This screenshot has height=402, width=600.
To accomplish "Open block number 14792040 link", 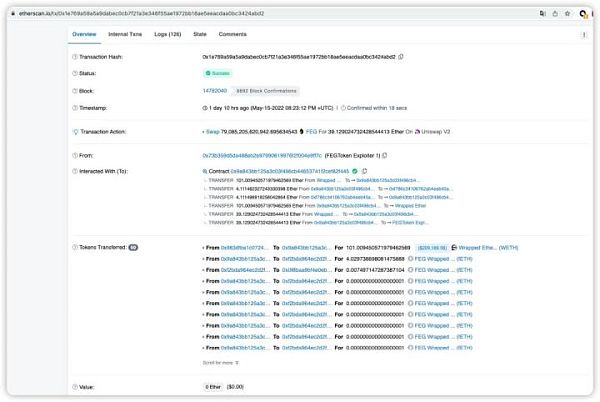I will pos(217,90).
